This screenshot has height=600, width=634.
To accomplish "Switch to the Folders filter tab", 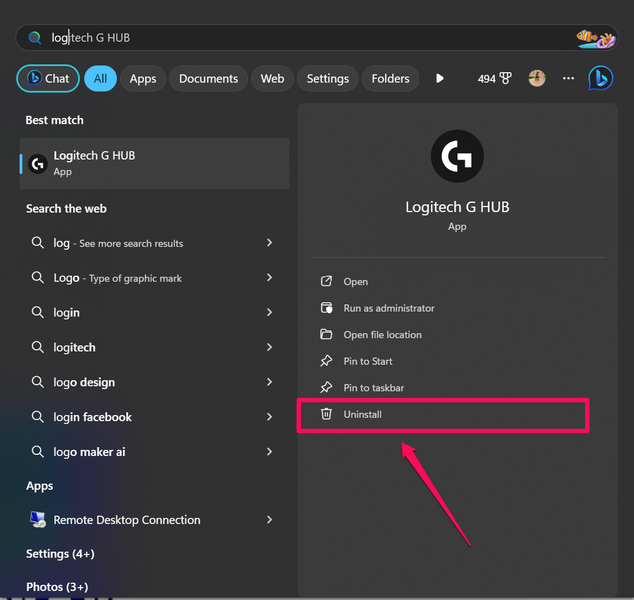I will click(390, 78).
